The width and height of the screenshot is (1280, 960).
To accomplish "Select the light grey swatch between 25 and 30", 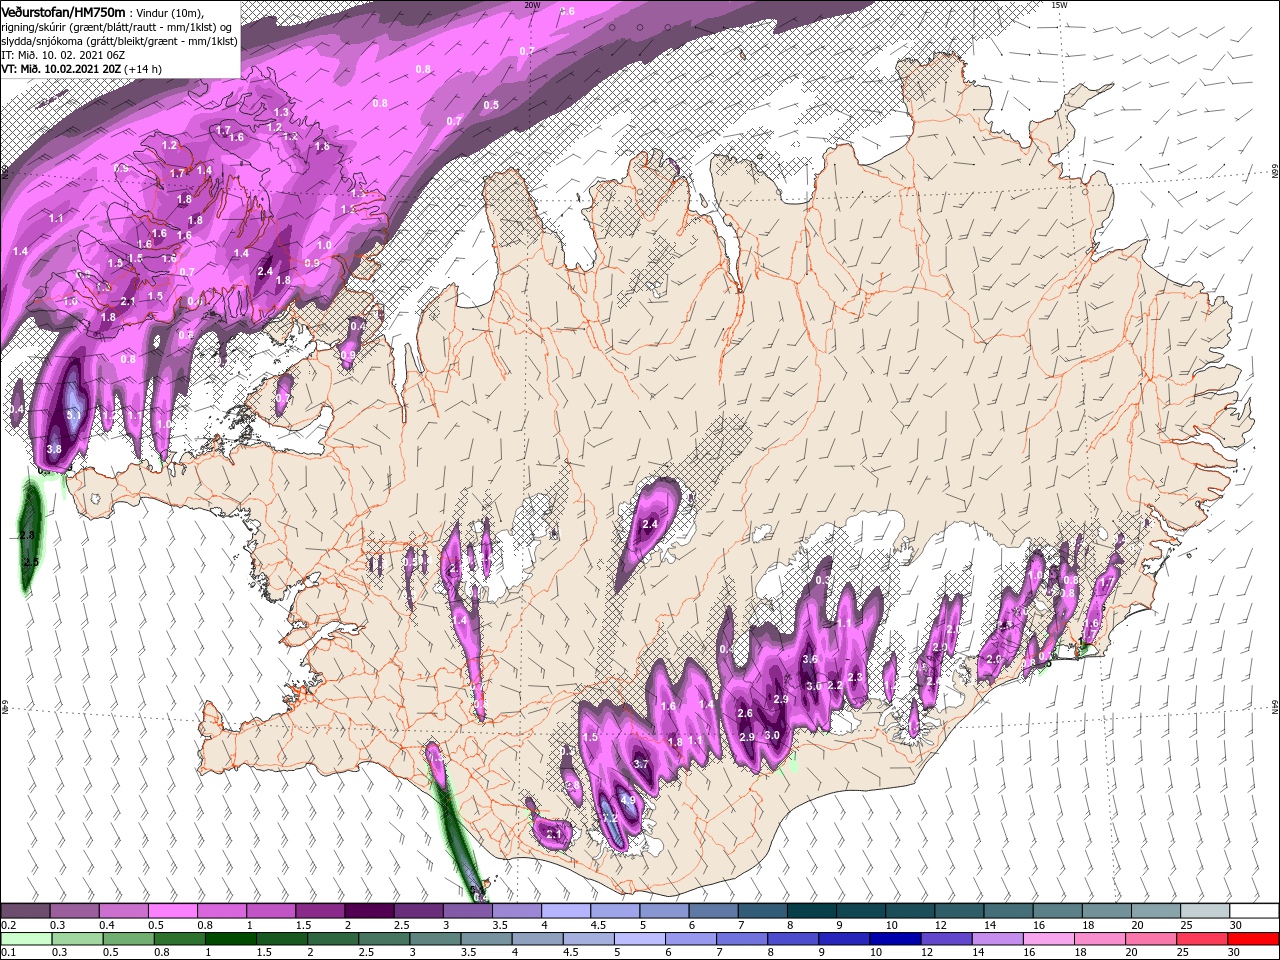I will point(1204,911).
